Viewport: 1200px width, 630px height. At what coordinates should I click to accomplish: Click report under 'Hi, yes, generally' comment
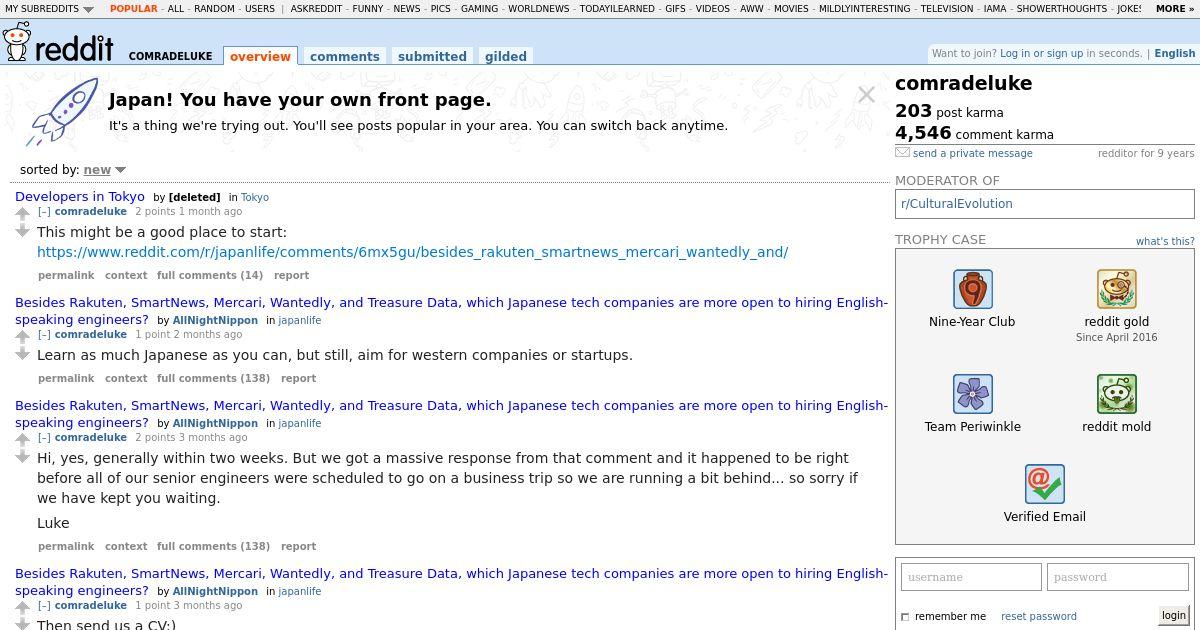pyautogui.click(x=298, y=546)
